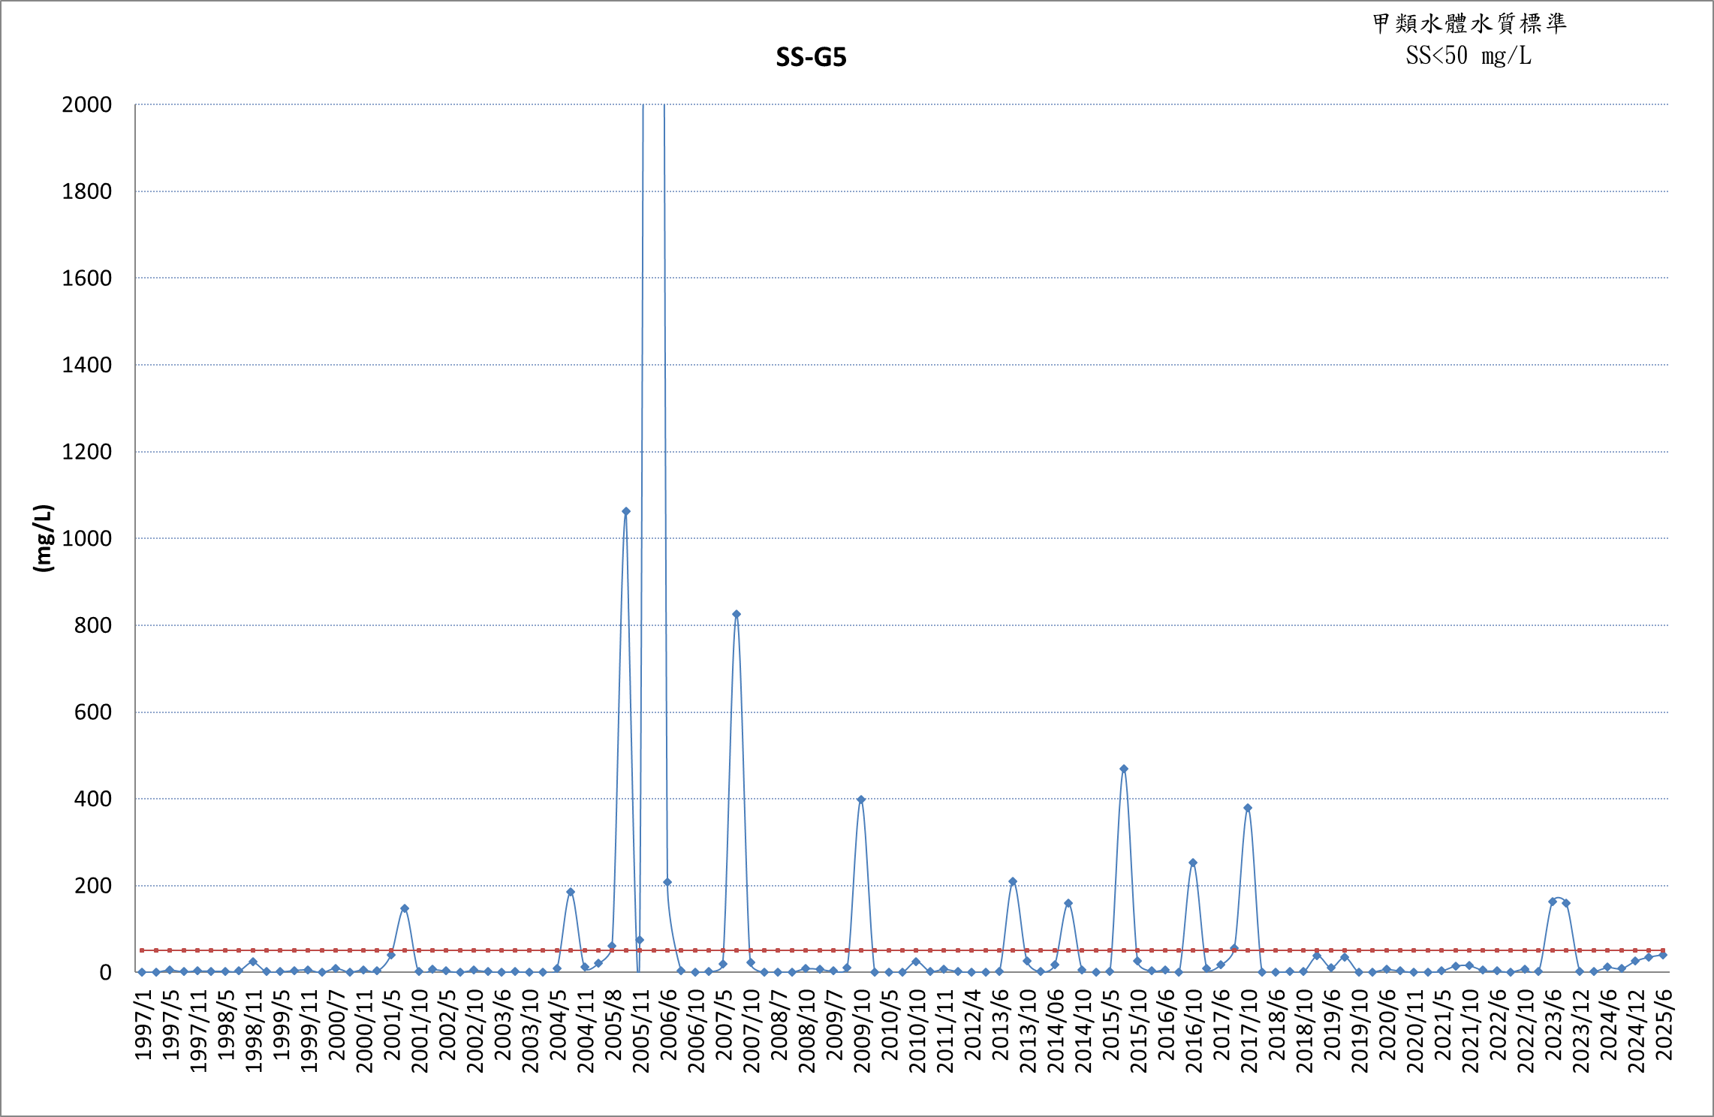This screenshot has width=1714, height=1117.
Task: Click the 1997/1 x-axis label
Action: 144,1024
